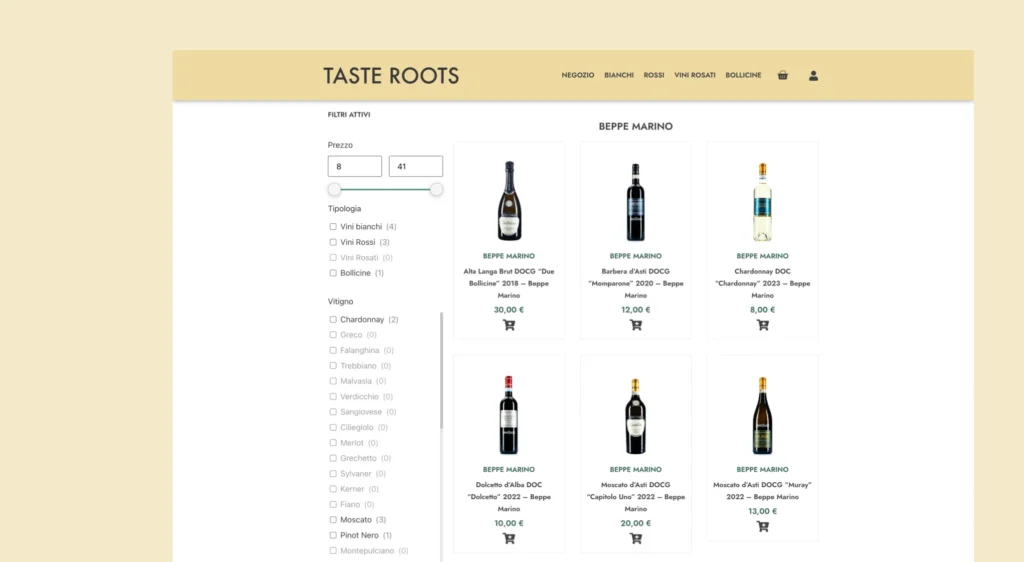The width and height of the screenshot is (1024, 562).
Task: Open the shopping basket in the header
Action: click(x=782, y=75)
